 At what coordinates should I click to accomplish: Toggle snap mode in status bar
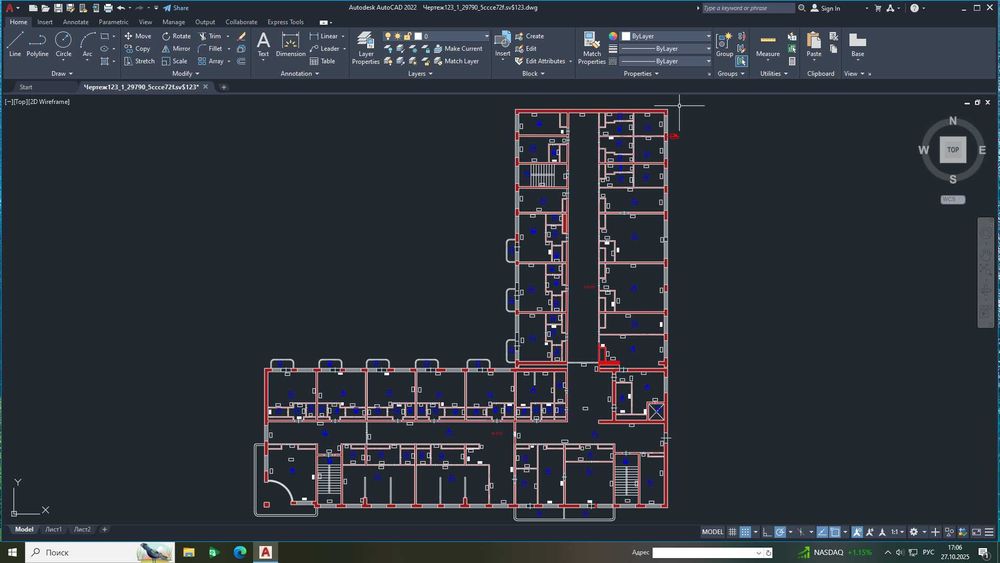[746, 532]
